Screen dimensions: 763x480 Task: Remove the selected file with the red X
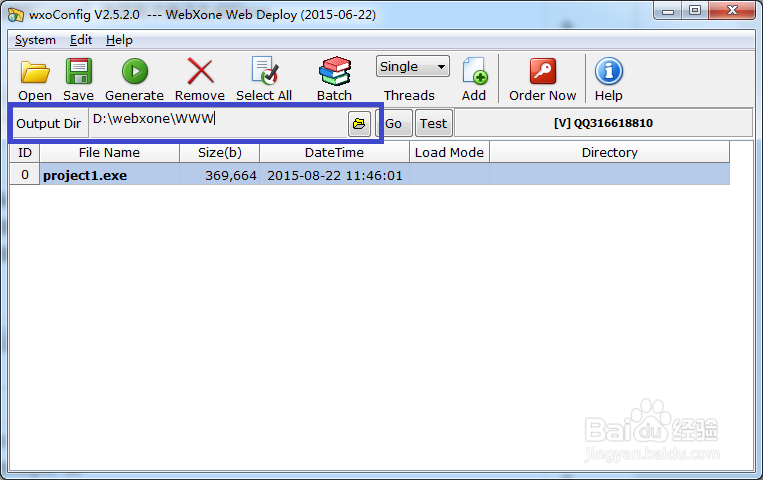point(200,72)
